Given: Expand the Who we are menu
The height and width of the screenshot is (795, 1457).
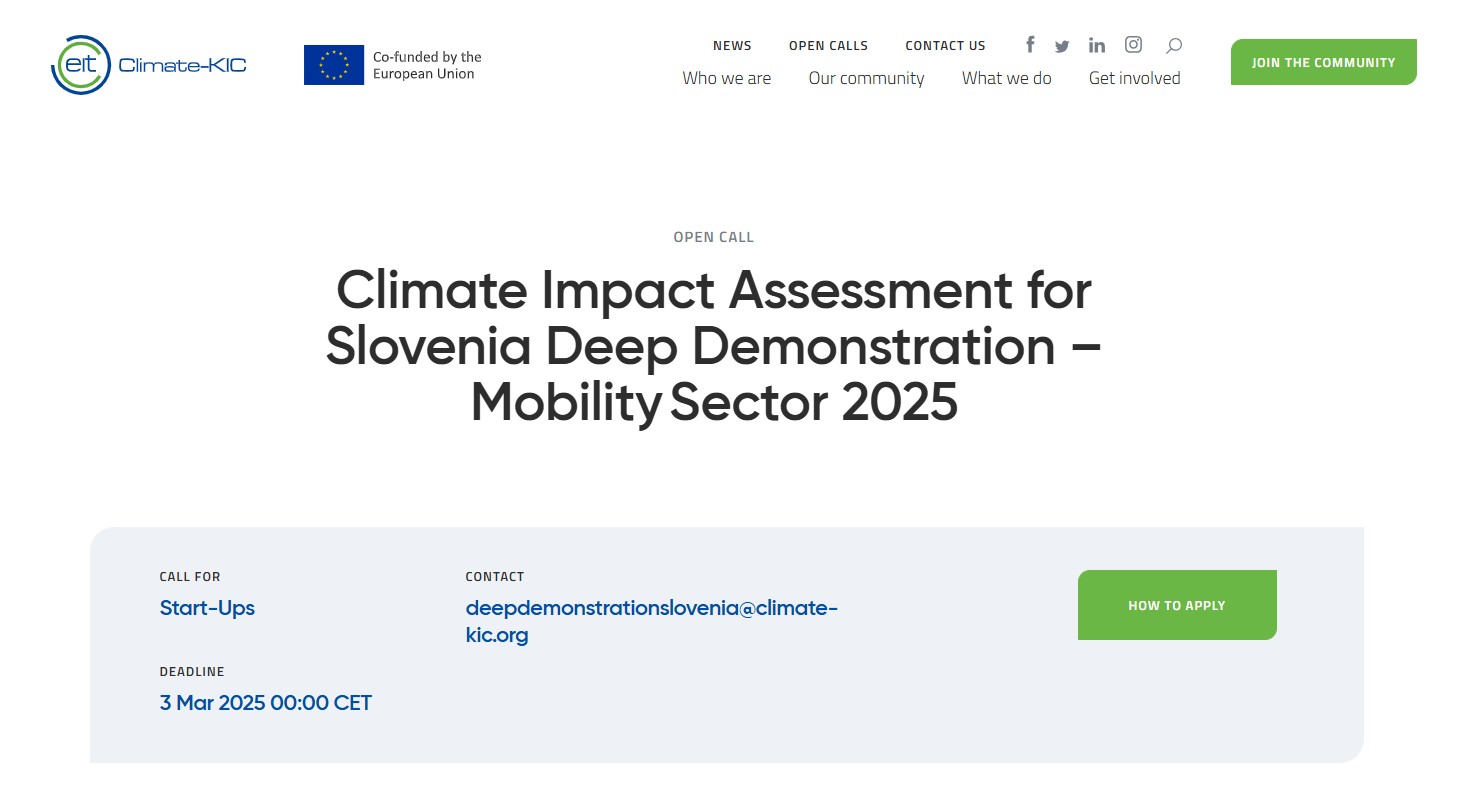Looking at the screenshot, I should coord(726,78).
